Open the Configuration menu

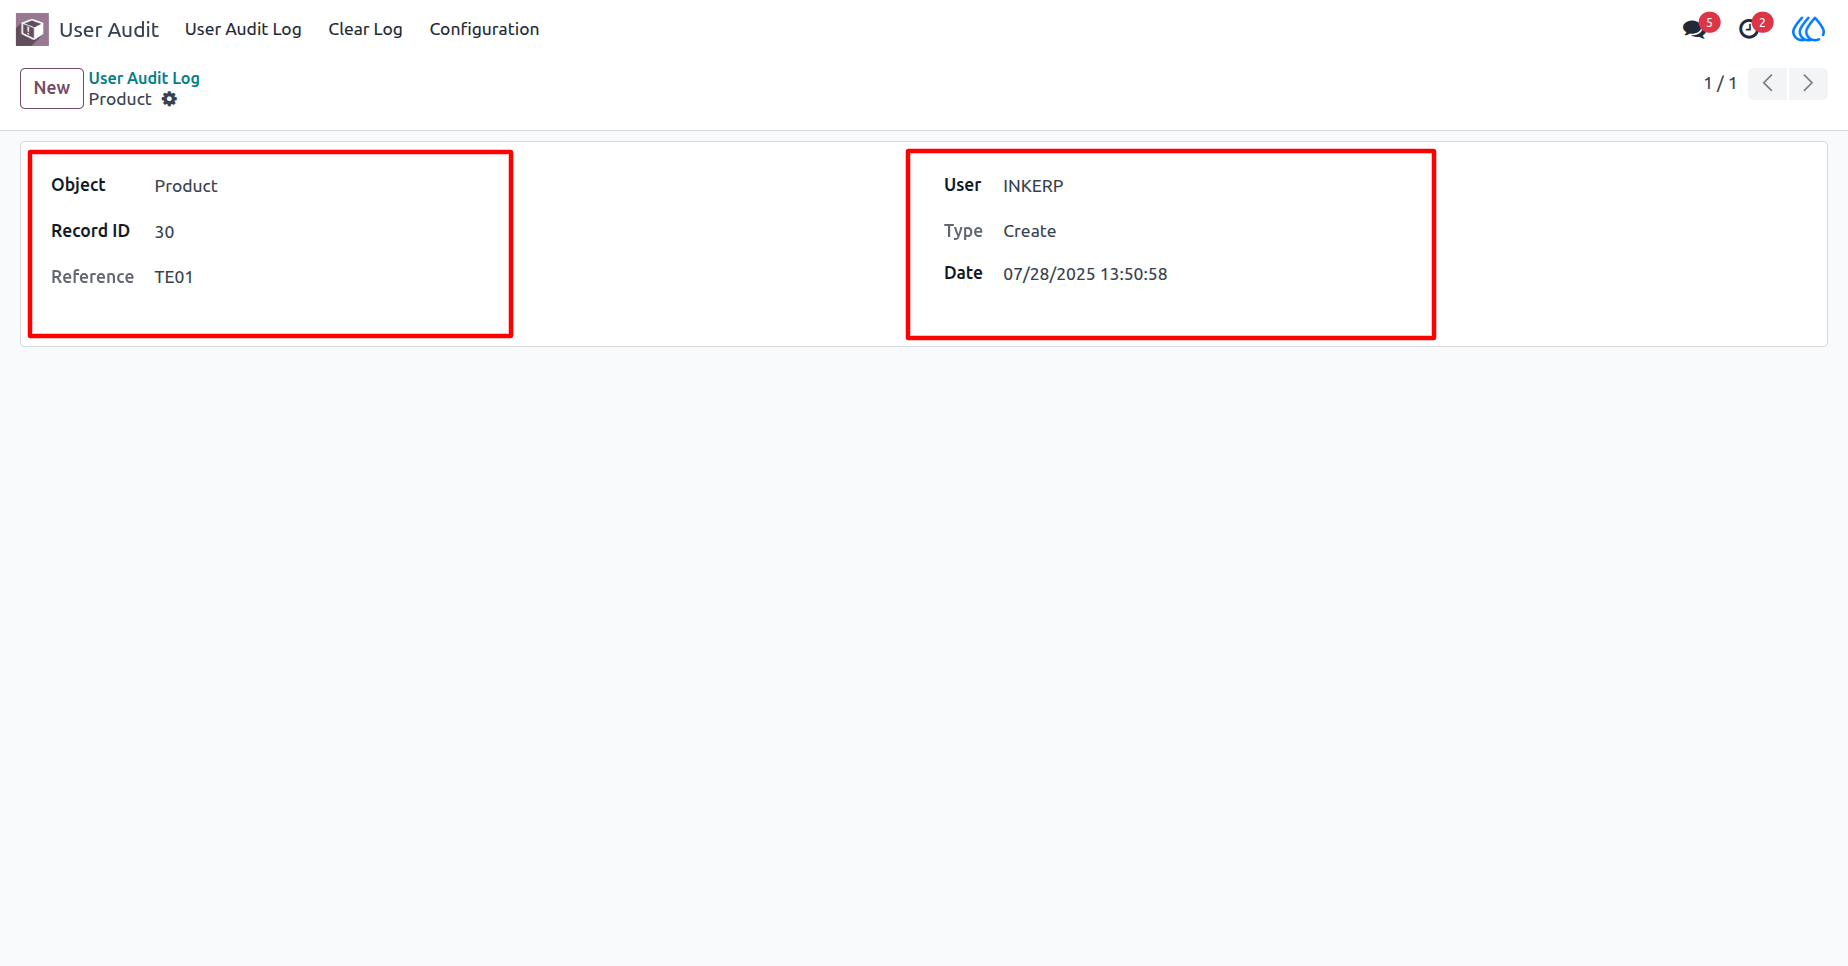coord(484,29)
